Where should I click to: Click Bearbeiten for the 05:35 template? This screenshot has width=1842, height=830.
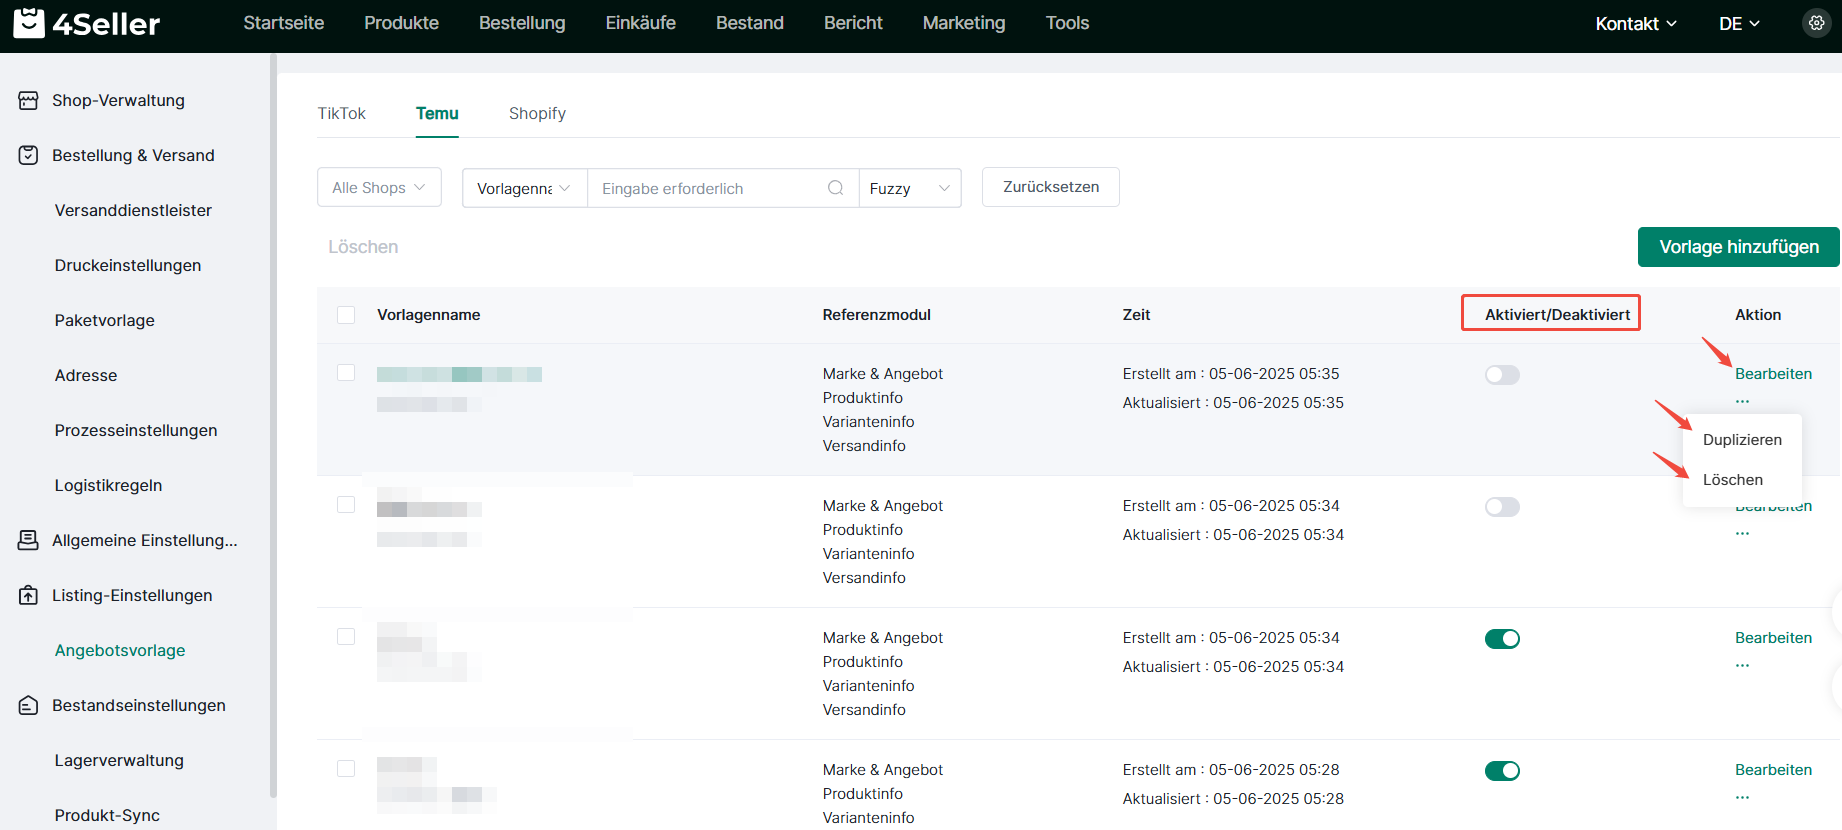1773,374
